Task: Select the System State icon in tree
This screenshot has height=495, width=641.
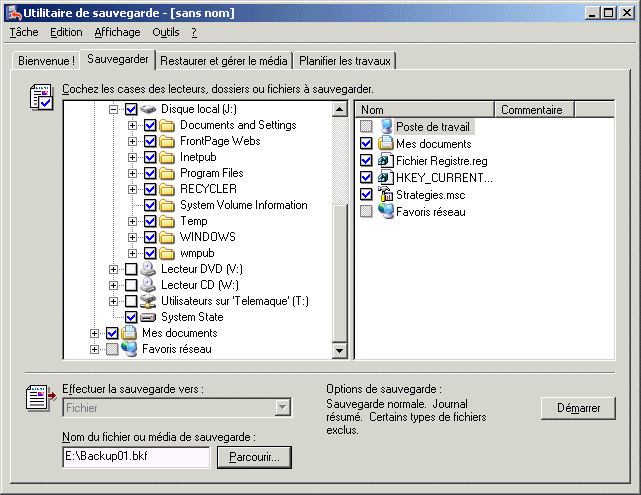Action: 149,317
